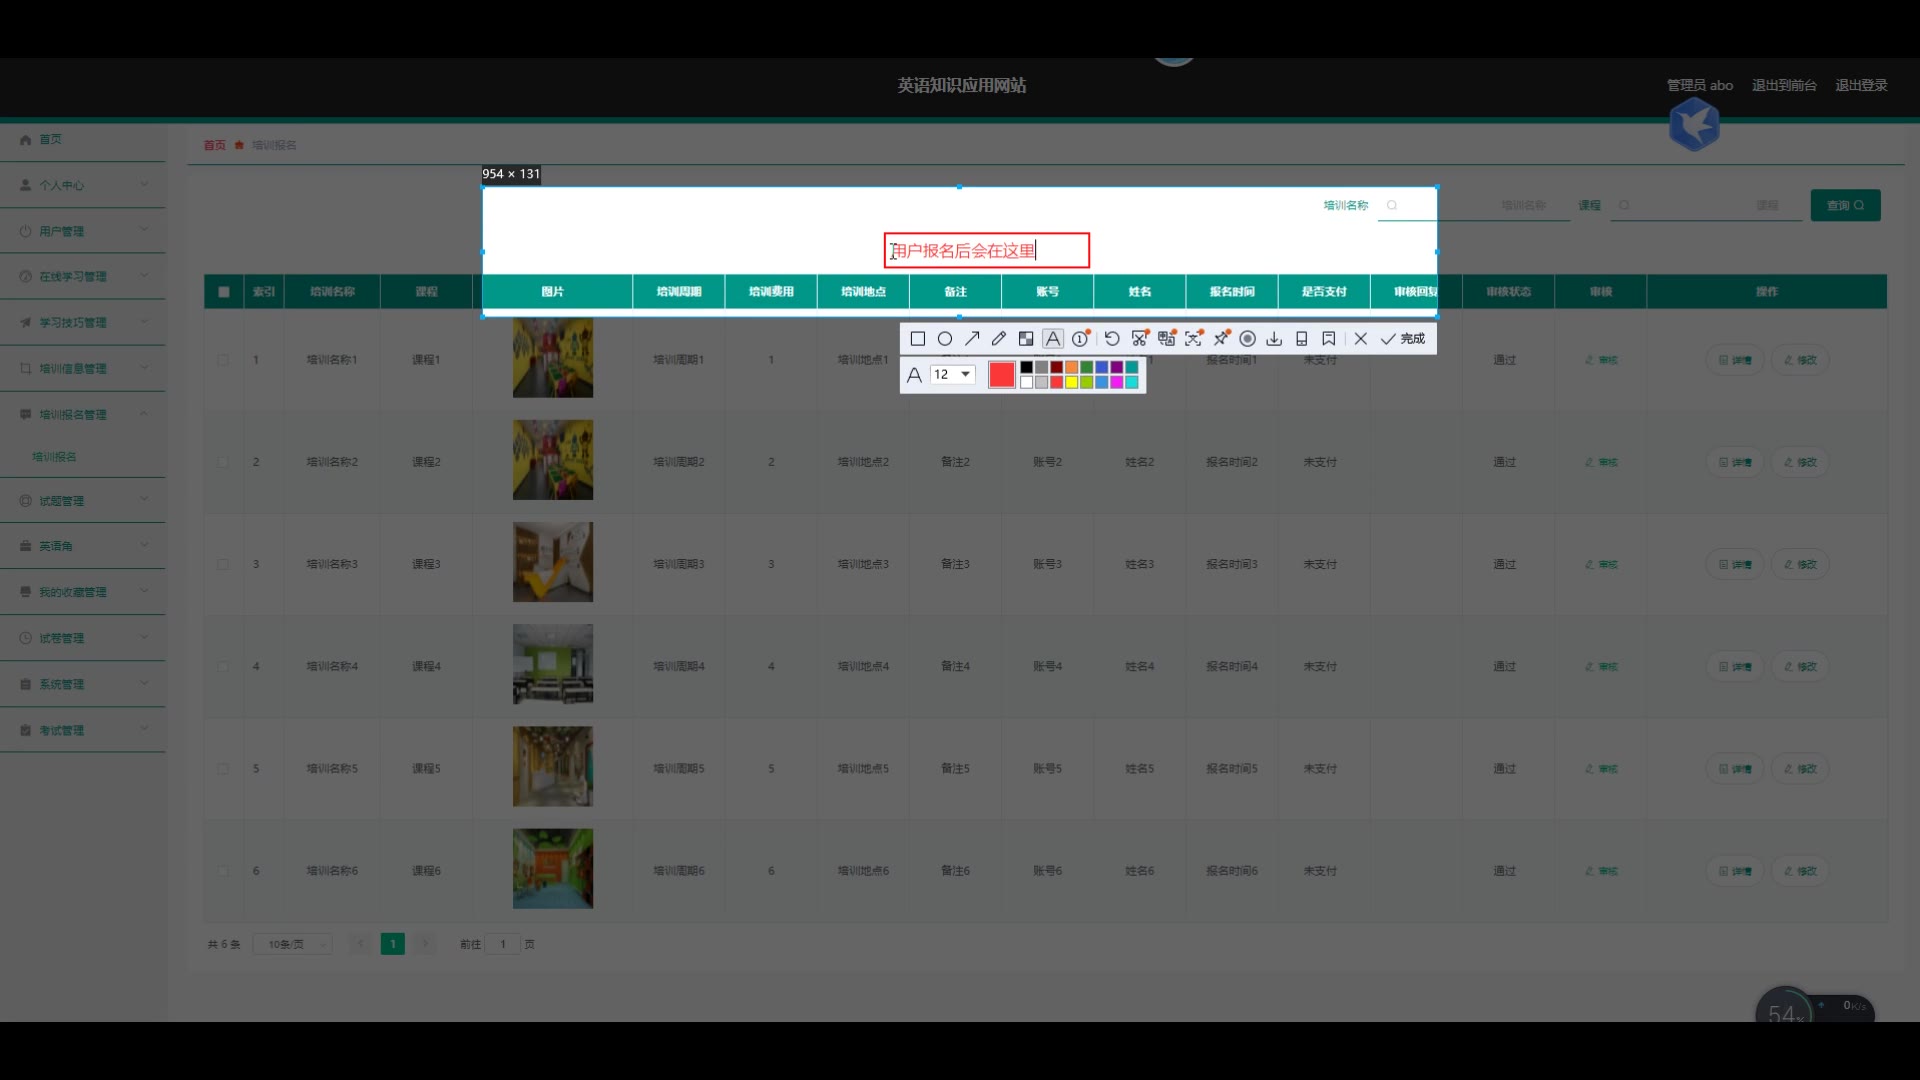
Task: Expand 英语角 sidebar menu
Action: click(x=83, y=546)
